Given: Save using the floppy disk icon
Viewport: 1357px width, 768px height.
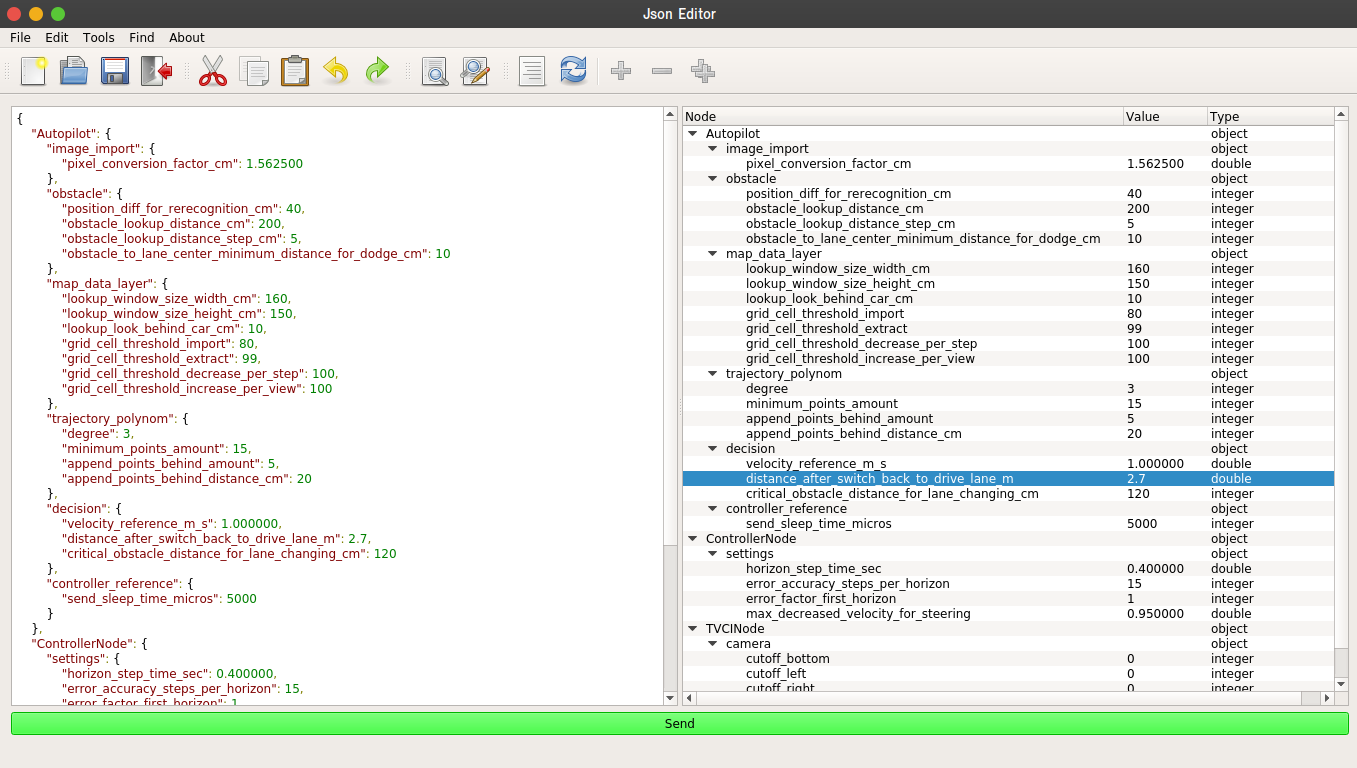Looking at the screenshot, I should (115, 71).
